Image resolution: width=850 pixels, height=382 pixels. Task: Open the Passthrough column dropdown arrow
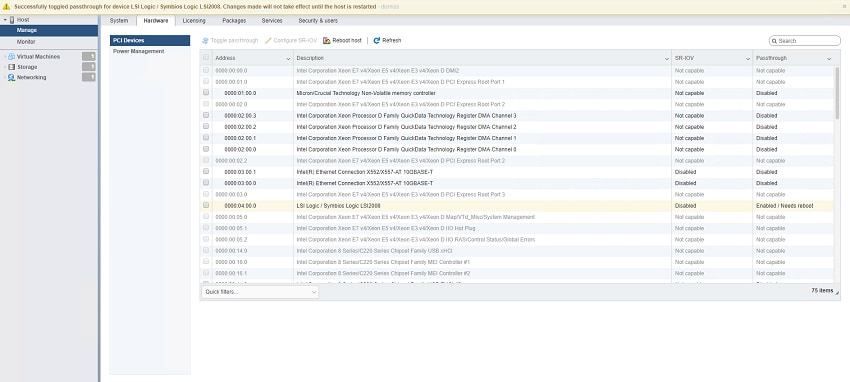[x=829, y=58]
